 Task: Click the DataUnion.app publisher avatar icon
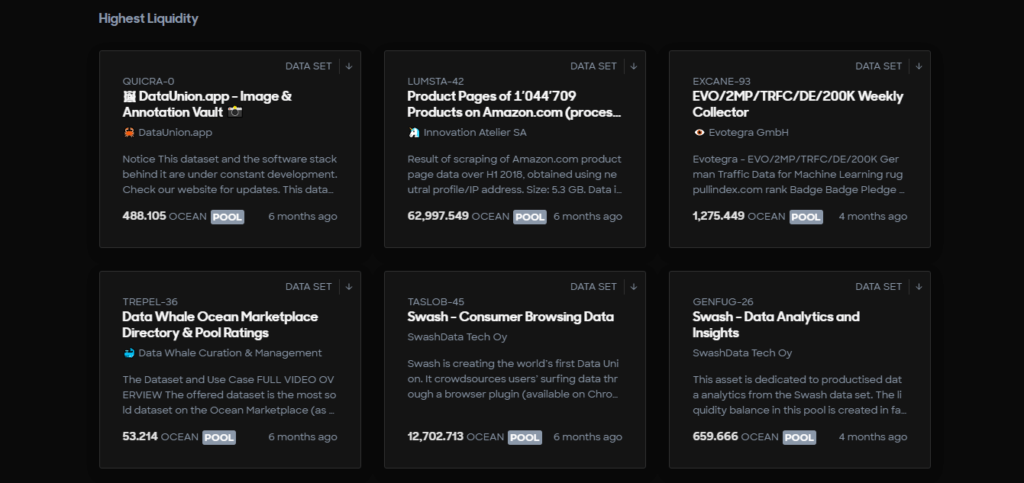129,132
